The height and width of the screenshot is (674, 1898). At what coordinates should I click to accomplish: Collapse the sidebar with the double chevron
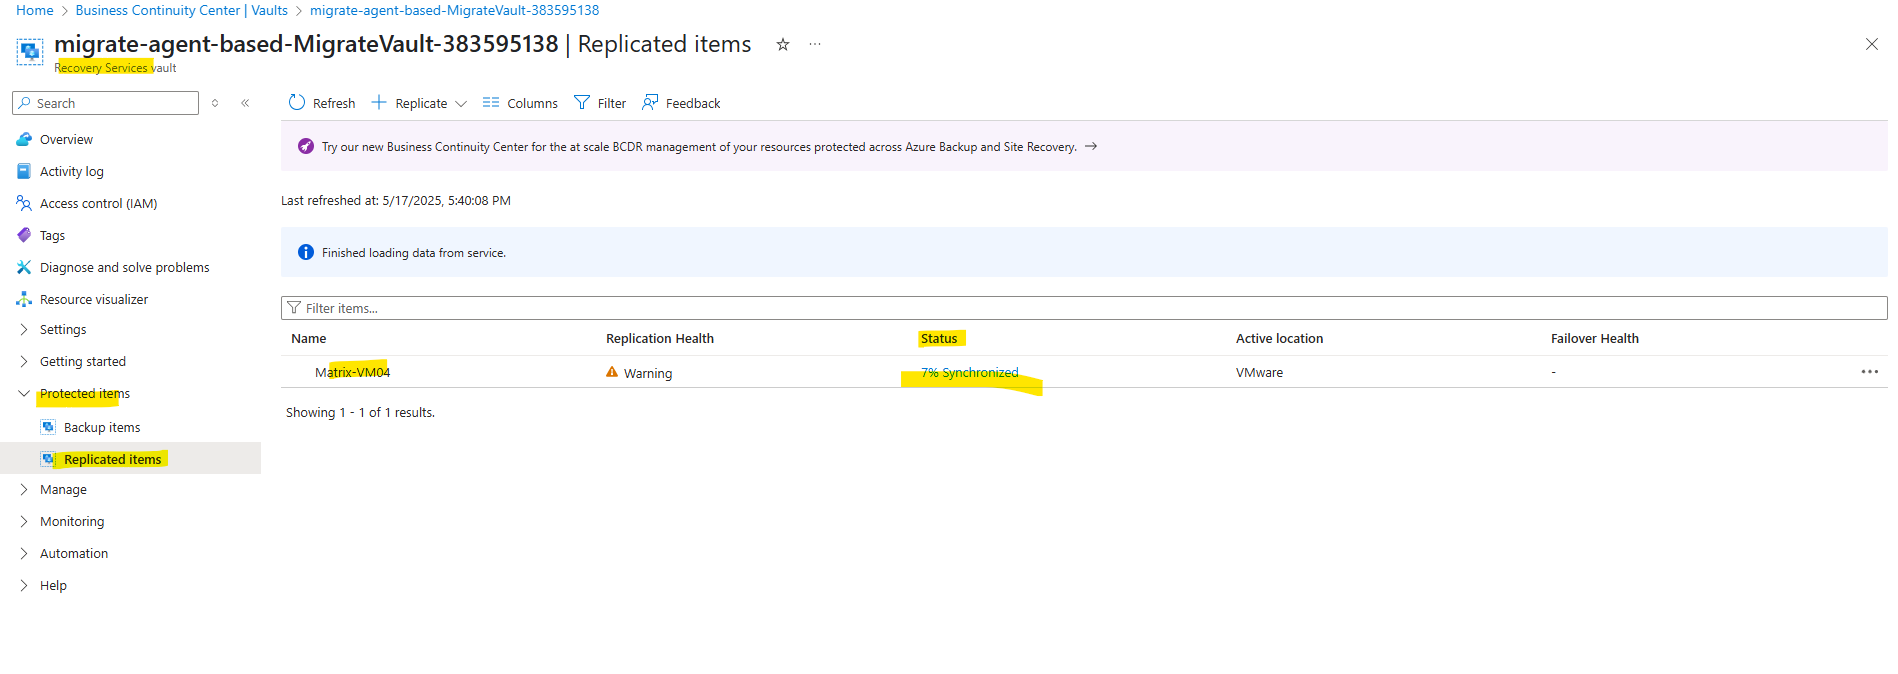[x=245, y=103]
